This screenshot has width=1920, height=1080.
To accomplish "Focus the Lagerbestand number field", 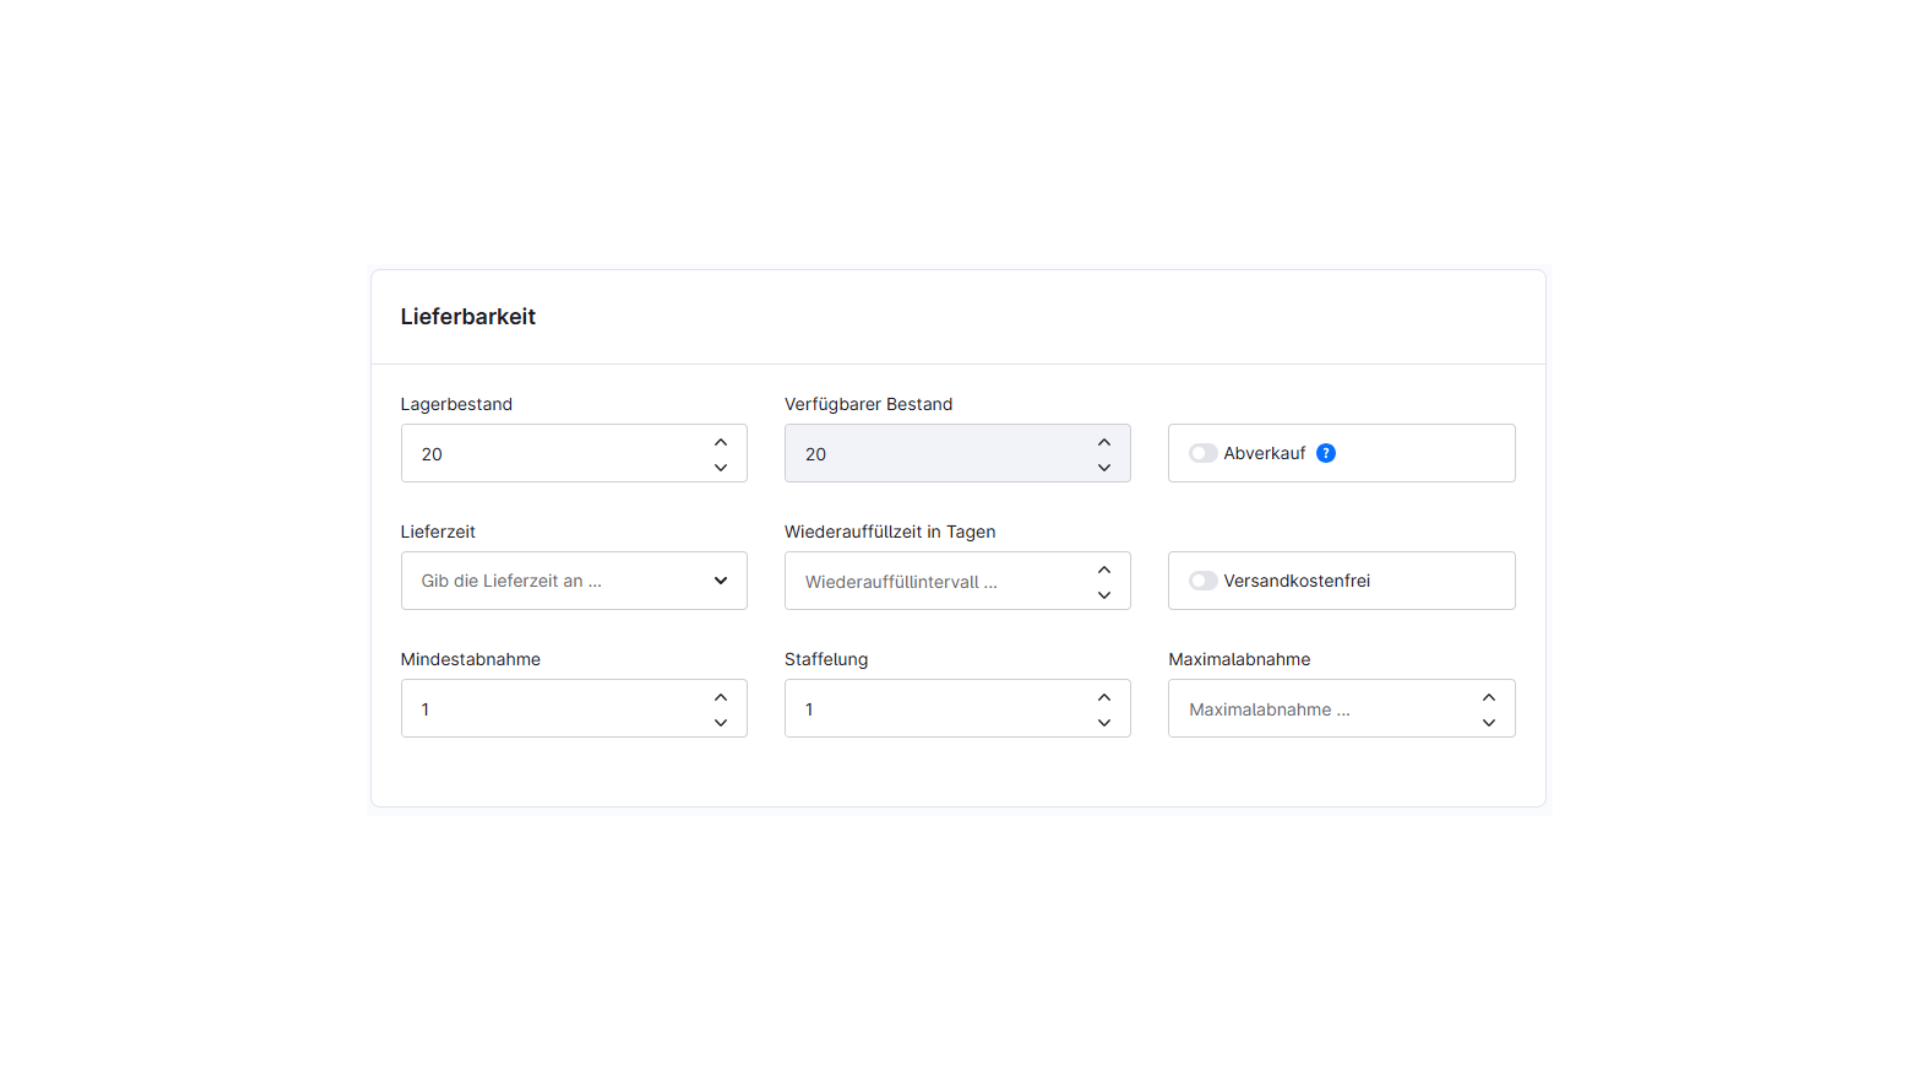I will 574,453.
